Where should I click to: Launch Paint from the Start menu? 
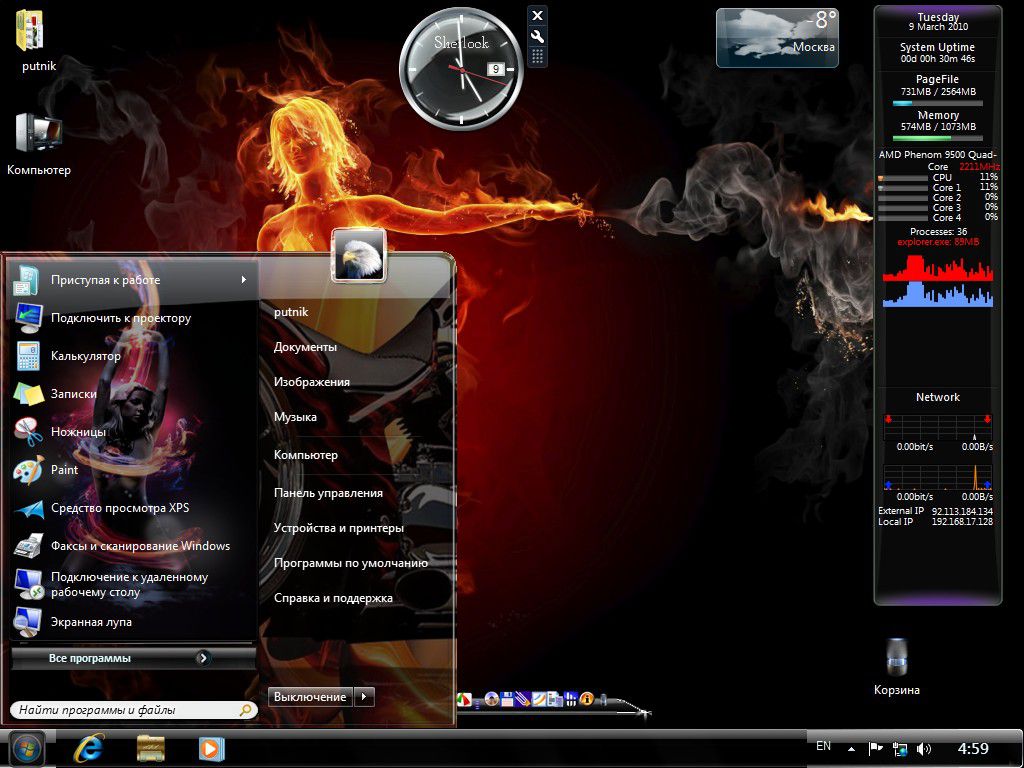tap(27, 470)
